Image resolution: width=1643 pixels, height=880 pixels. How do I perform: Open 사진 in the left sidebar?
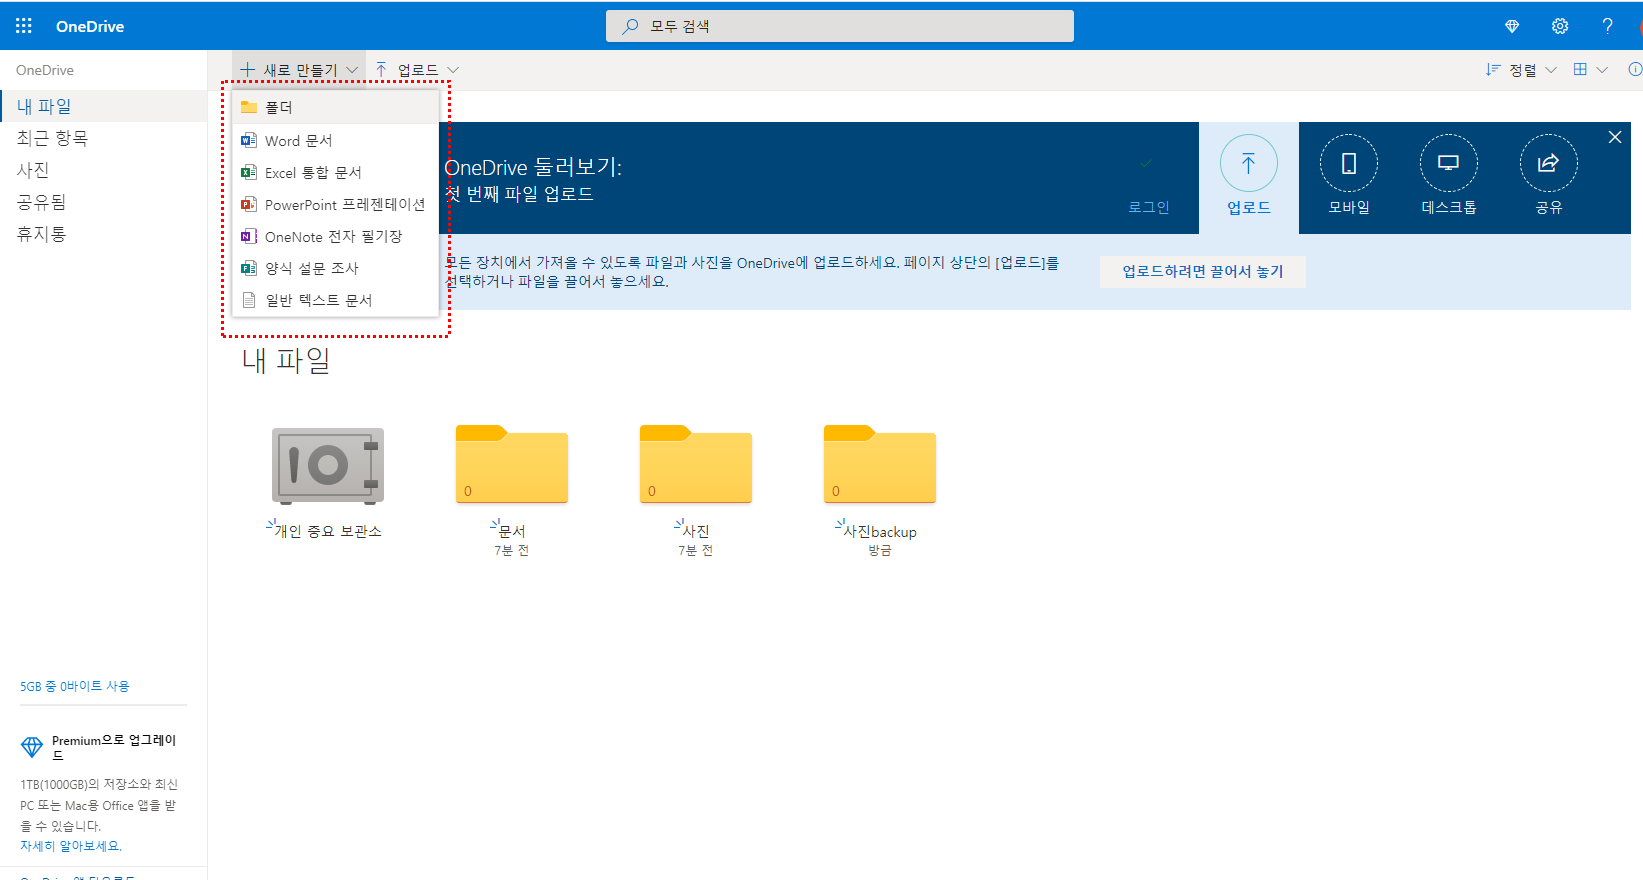pos(104,170)
